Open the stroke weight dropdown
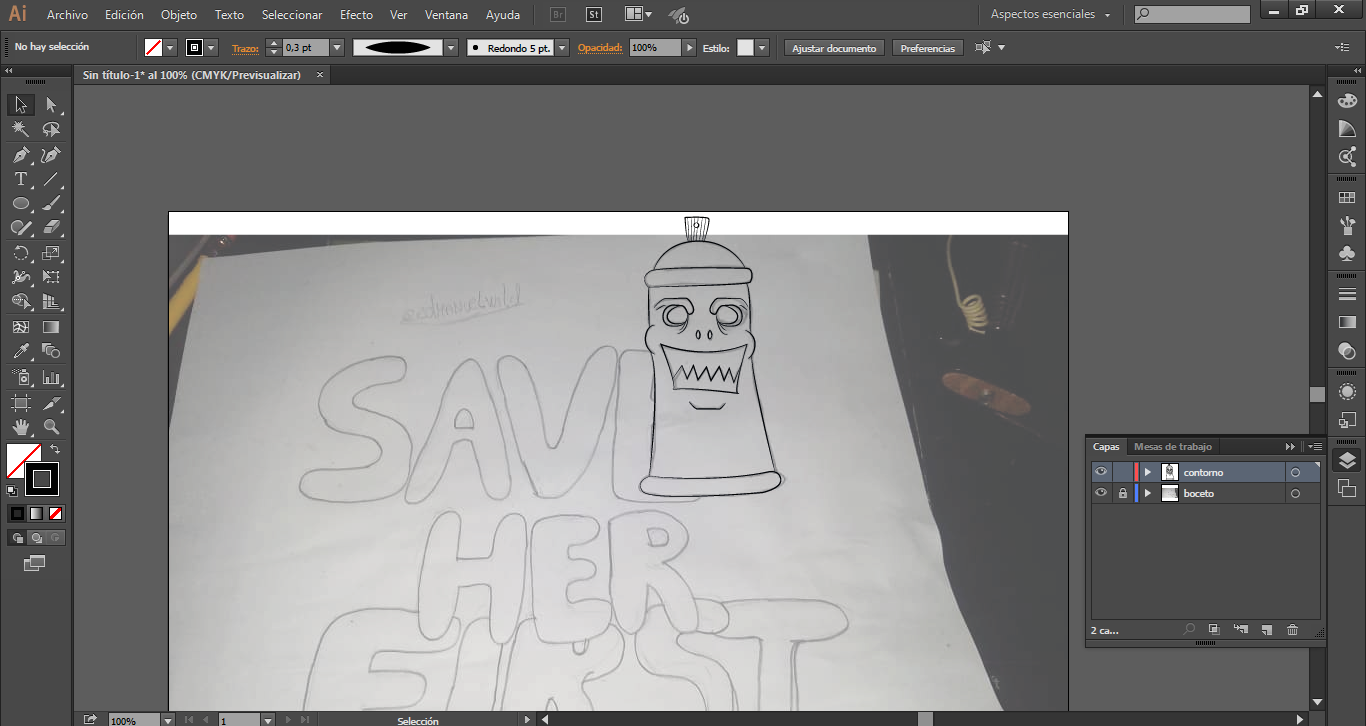 point(336,48)
